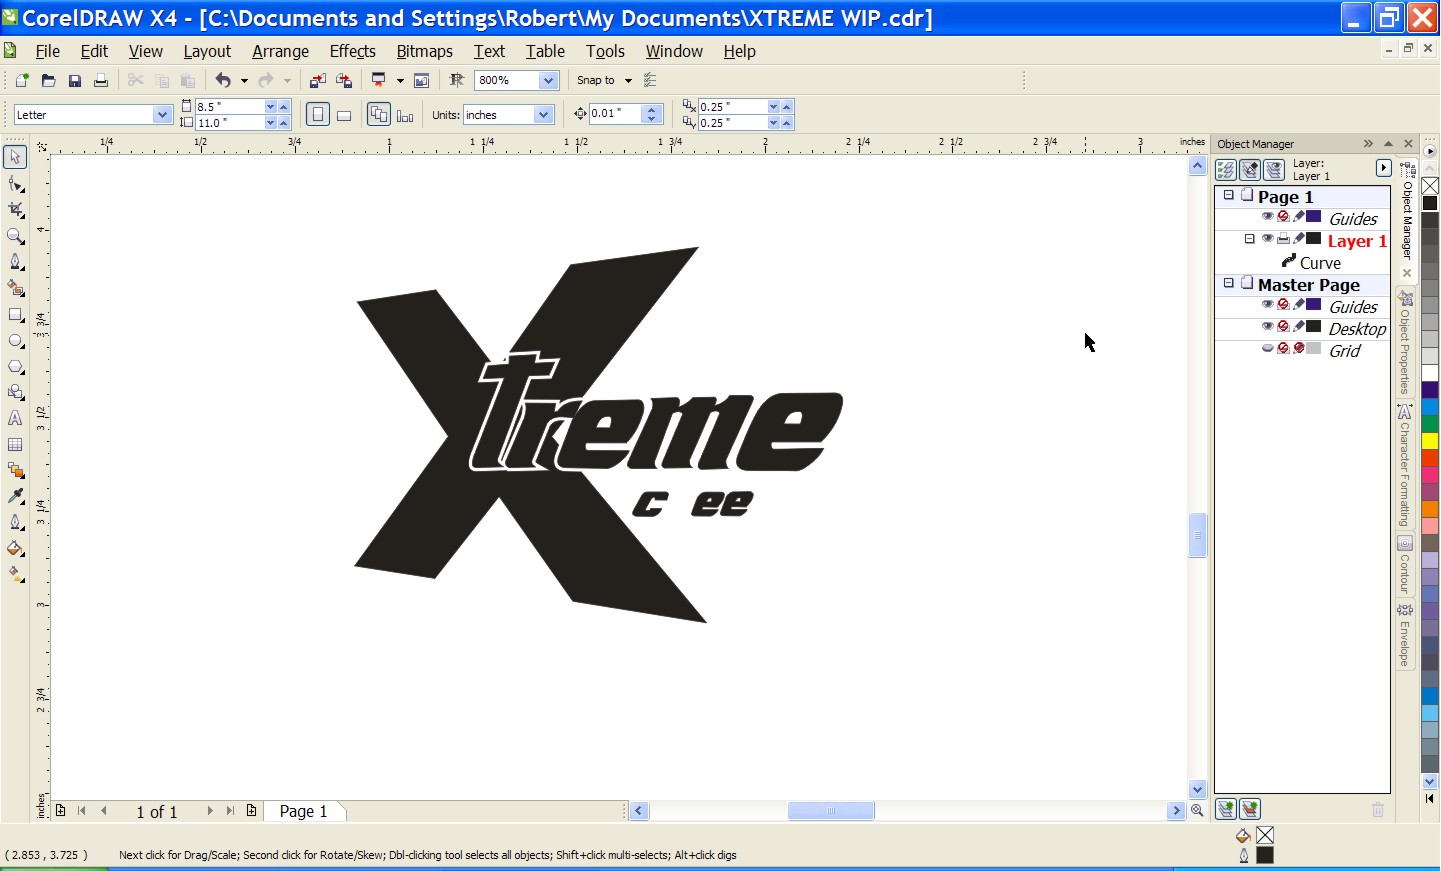This screenshot has width=1441, height=871.
Task: Collapse the Layer 1 tree node
Action: coord(1249,239)
